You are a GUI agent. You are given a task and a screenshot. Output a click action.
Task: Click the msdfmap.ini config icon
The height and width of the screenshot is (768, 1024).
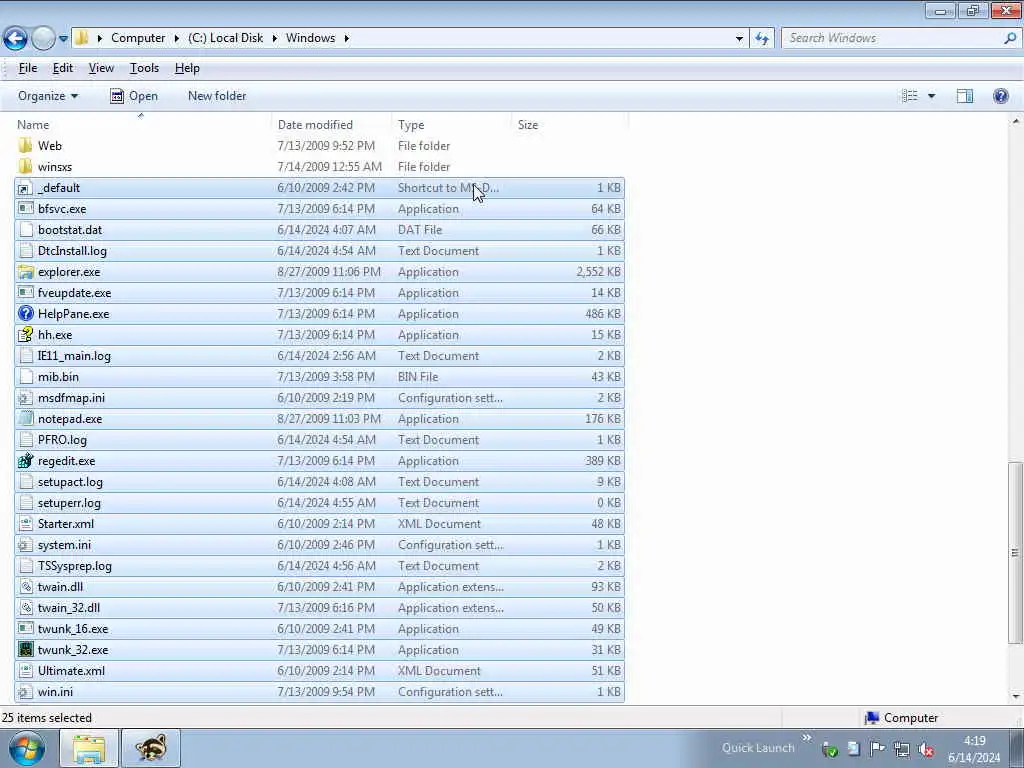point(25,398)
